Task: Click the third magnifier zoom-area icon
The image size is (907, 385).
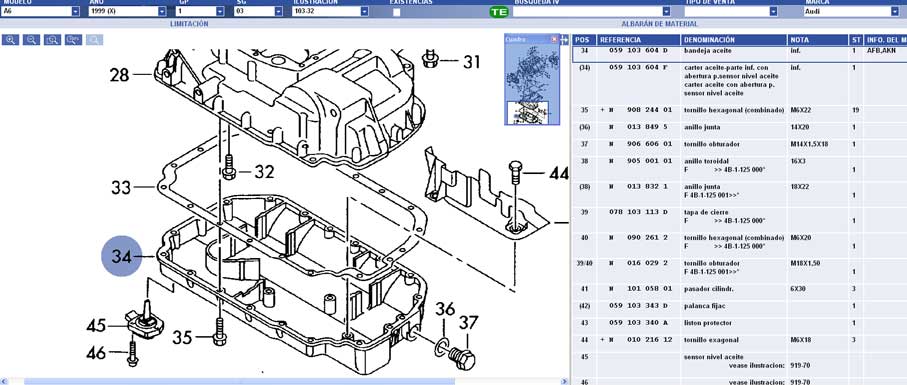Action: 53,40
